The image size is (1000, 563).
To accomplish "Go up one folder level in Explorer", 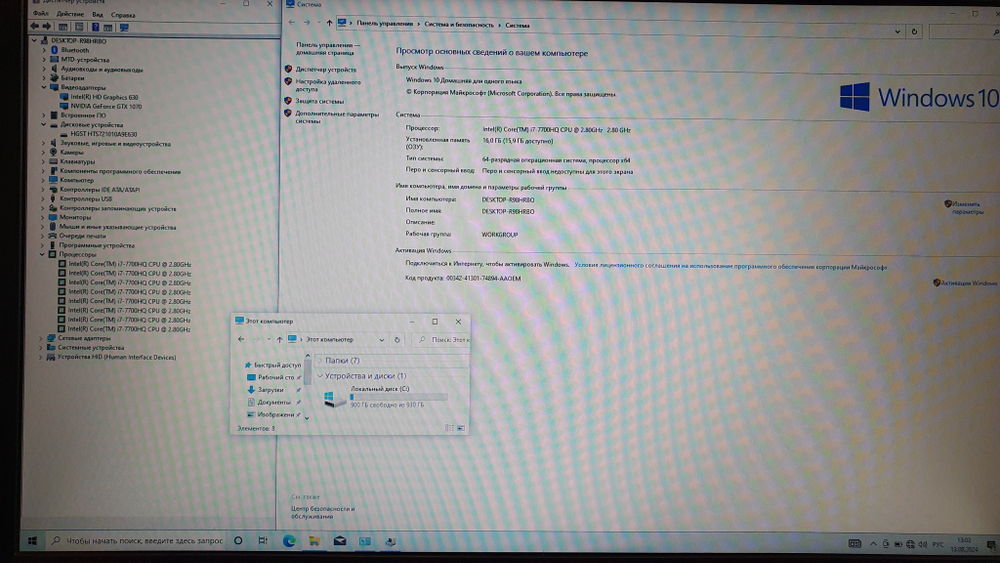I will click(278, 340).
